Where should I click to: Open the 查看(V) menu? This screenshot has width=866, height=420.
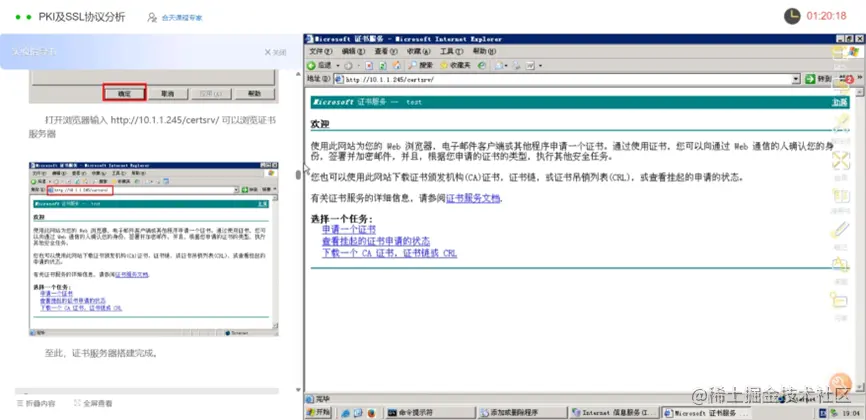tap(386, 51)
